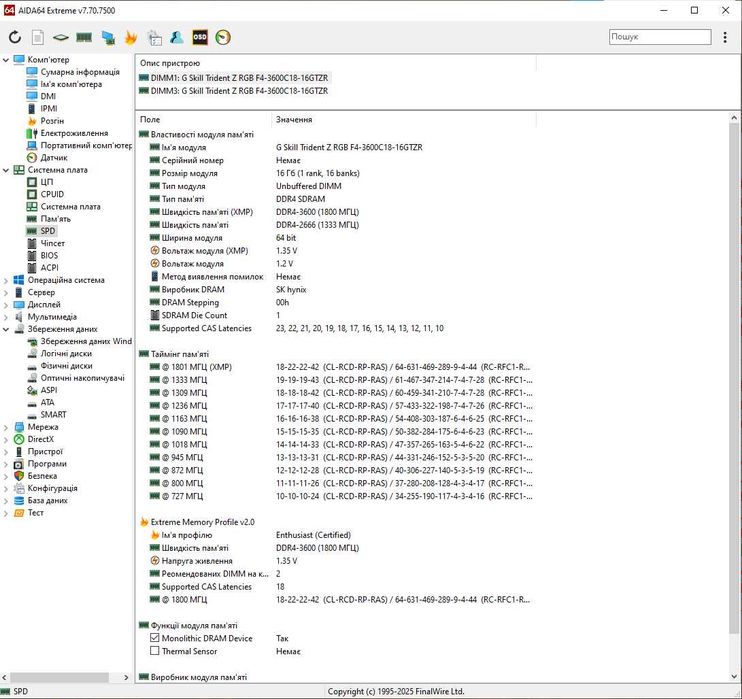This screenshot has height=699, width=742.
Task: Open the Cache and Memory Benchmark toolbar icon
Action: [154, 37]
